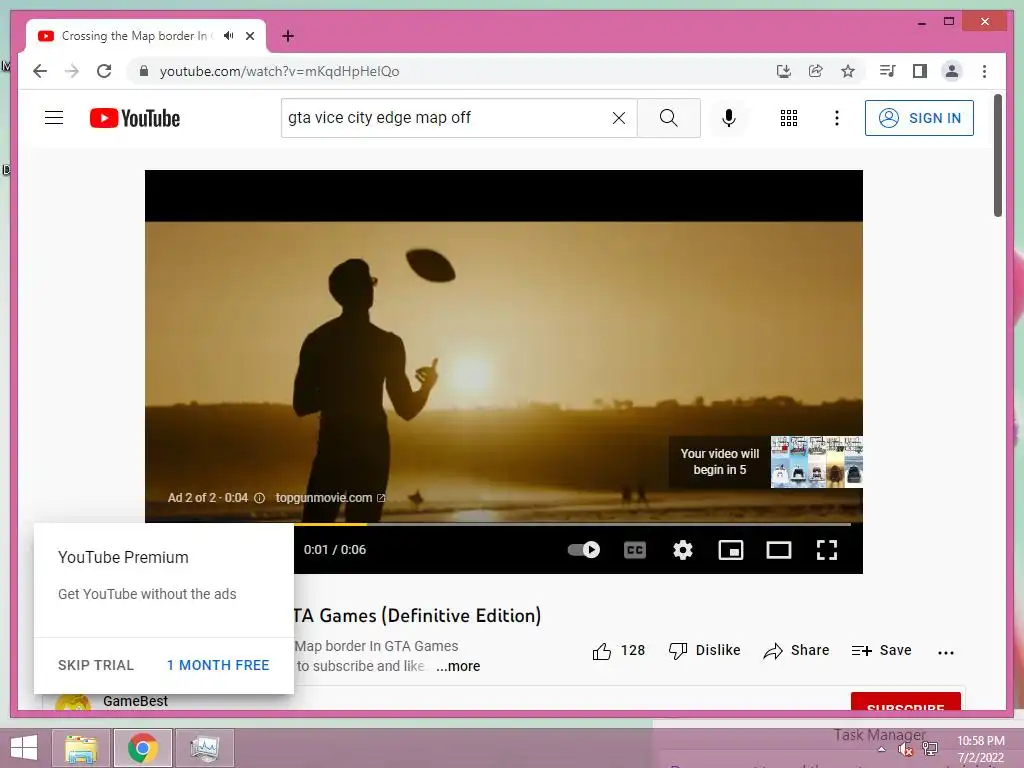The image size is (1024, 768).
Task: Mute the tab via speaker icon
Action: 229,36
